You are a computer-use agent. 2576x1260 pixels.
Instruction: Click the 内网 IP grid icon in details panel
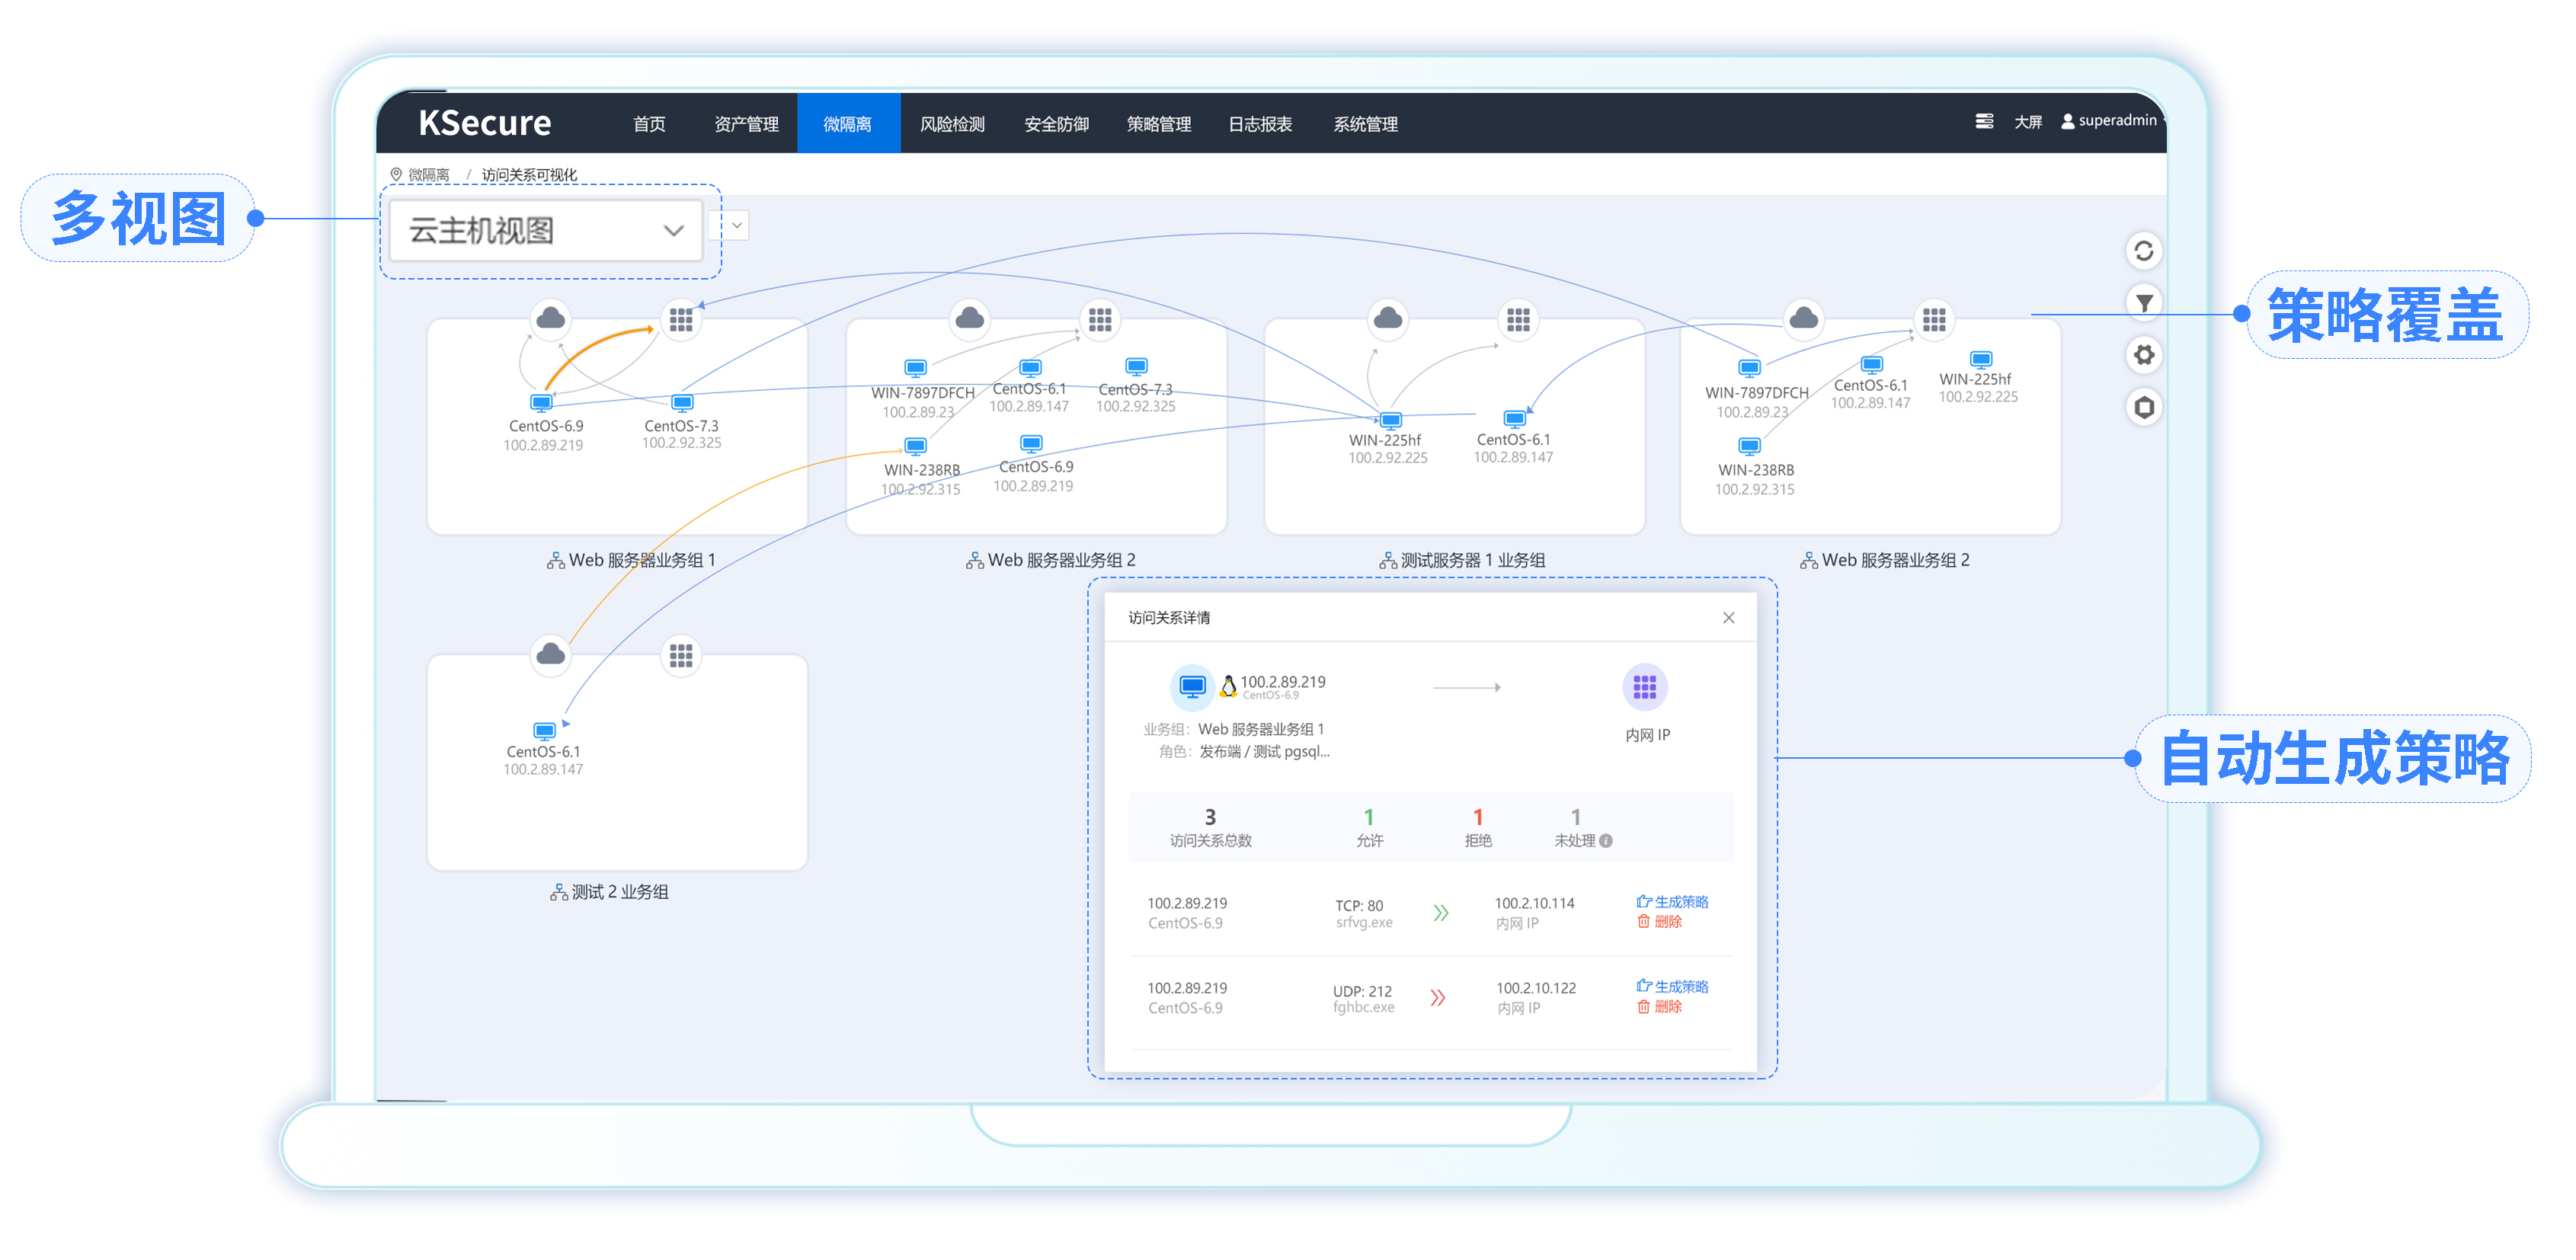click(1644, 687)
